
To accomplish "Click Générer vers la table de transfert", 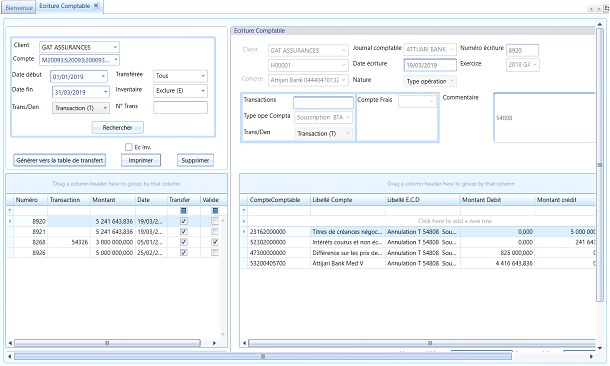I will click(x=60, y=160).
